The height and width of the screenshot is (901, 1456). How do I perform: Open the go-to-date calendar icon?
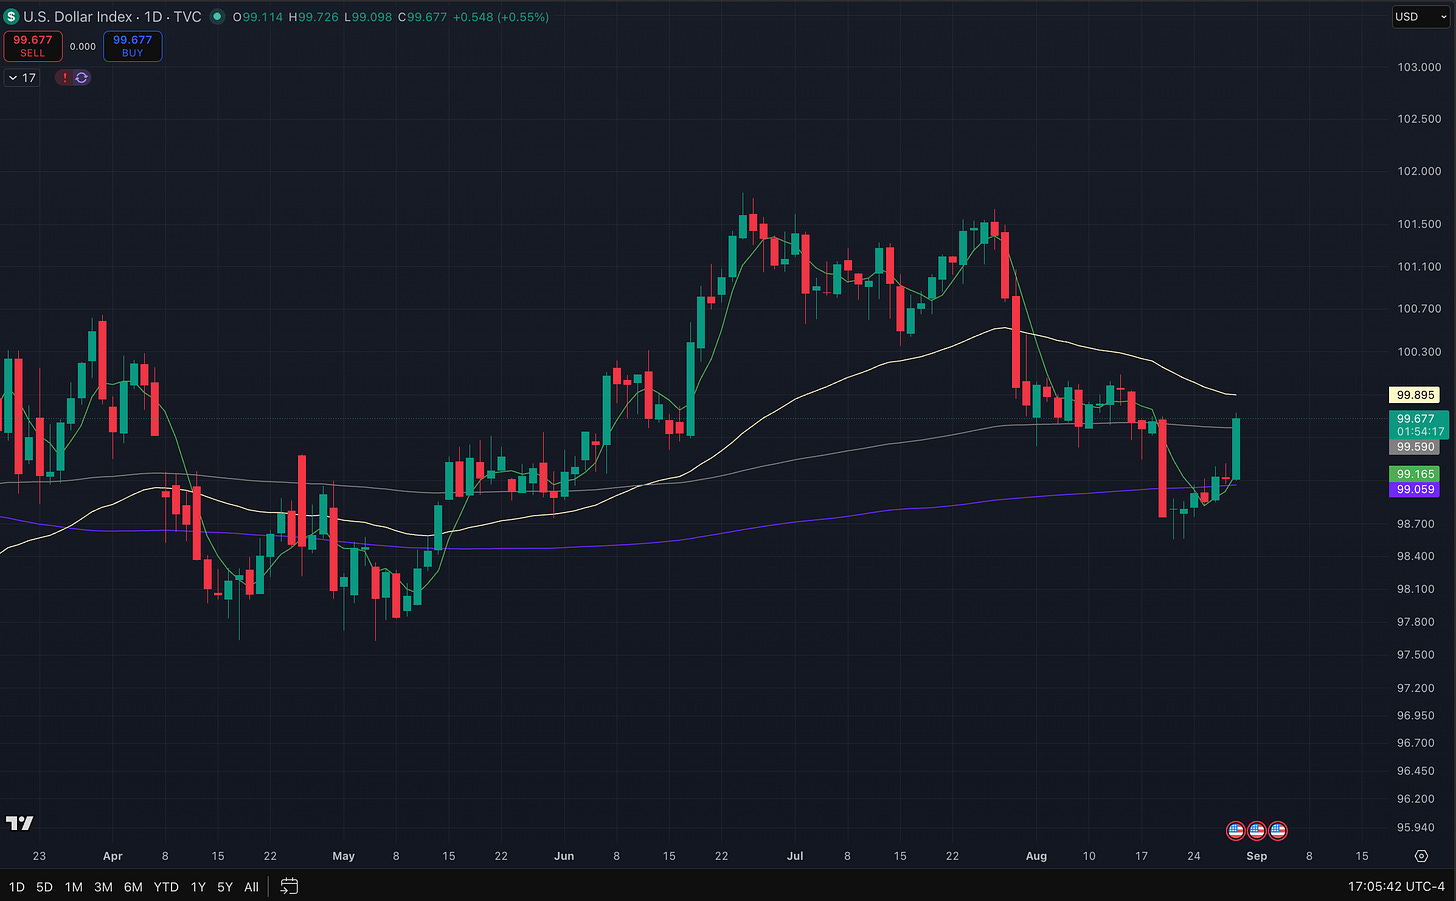[x=289, y=886]
